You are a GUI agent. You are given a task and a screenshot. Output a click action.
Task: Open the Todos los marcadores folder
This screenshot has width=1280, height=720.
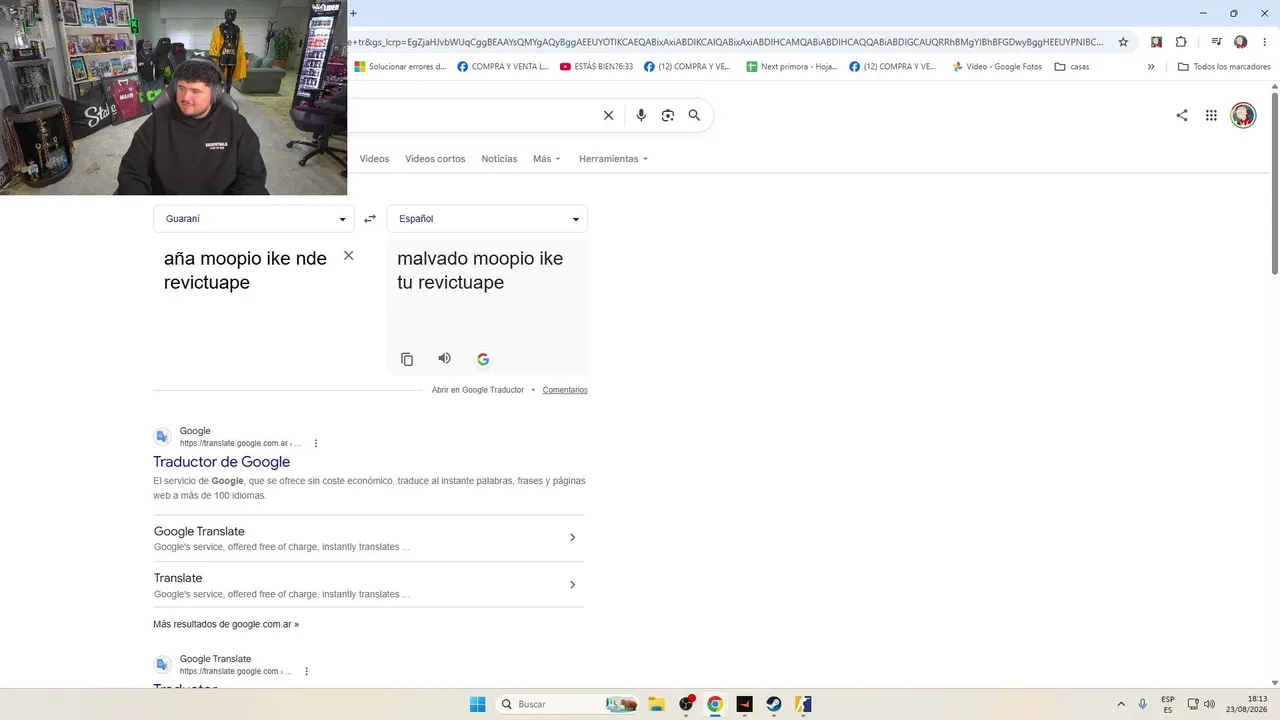tap(1224, 67)
